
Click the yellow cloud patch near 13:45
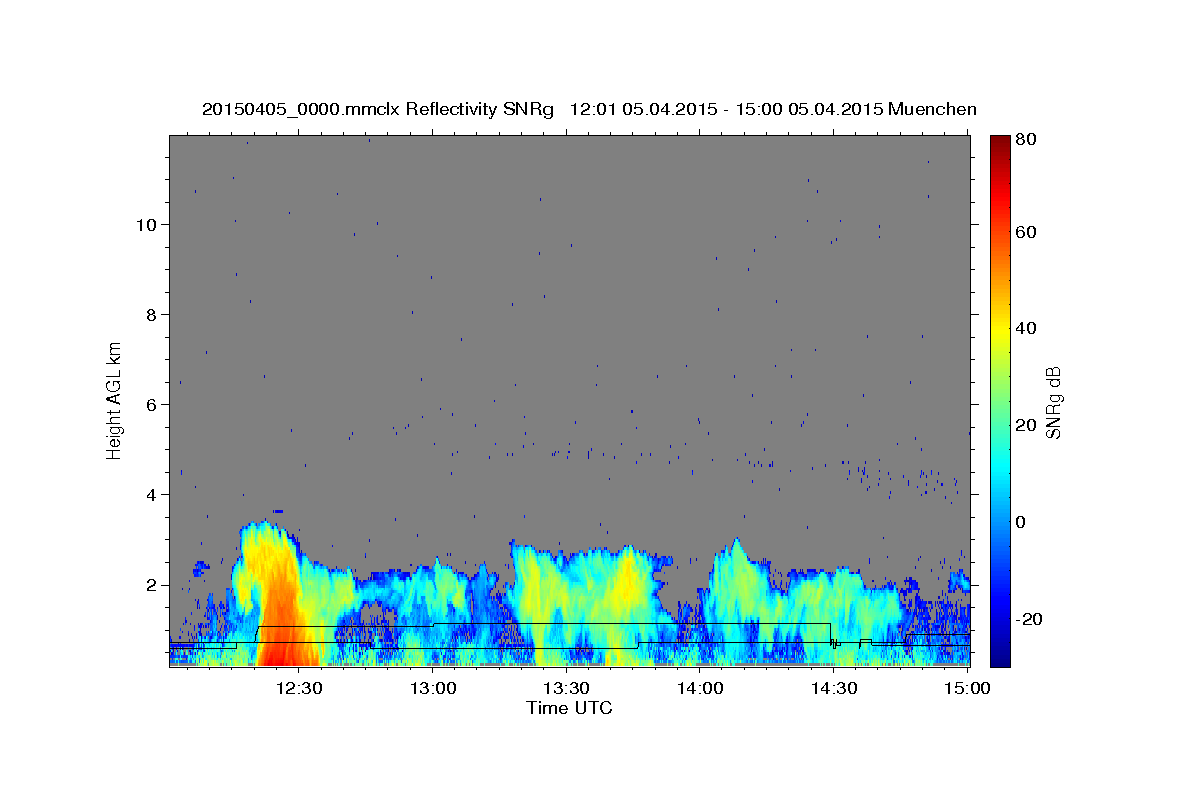click(x=628, y=580)
